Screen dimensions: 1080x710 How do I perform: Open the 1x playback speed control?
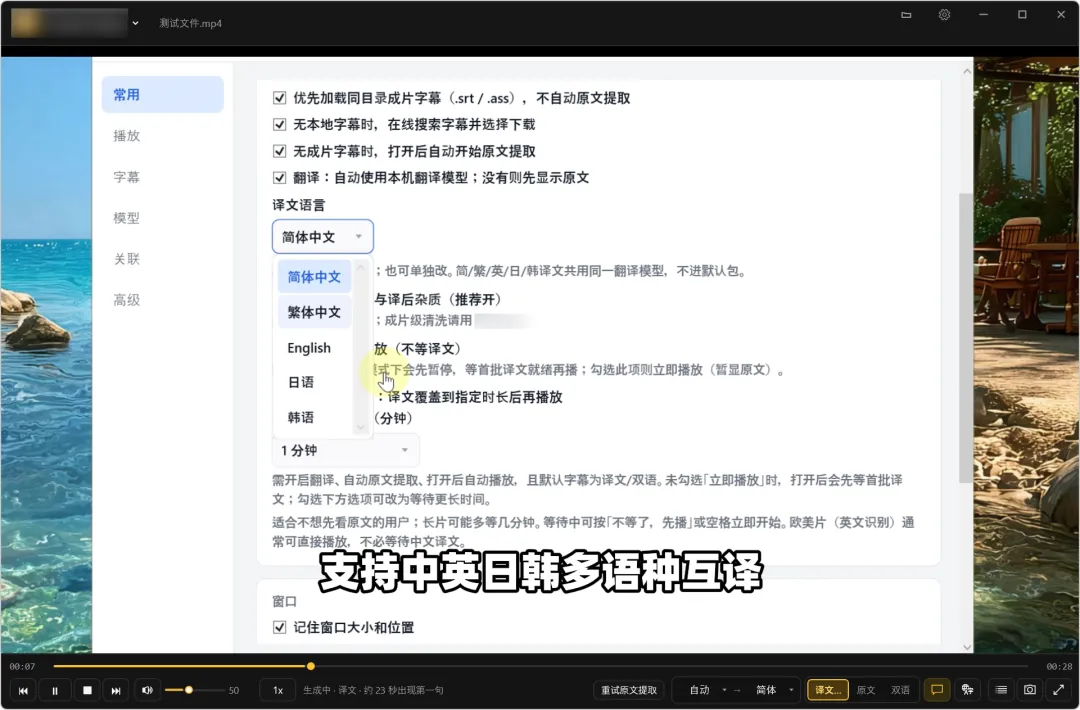(x=278, y=690)
